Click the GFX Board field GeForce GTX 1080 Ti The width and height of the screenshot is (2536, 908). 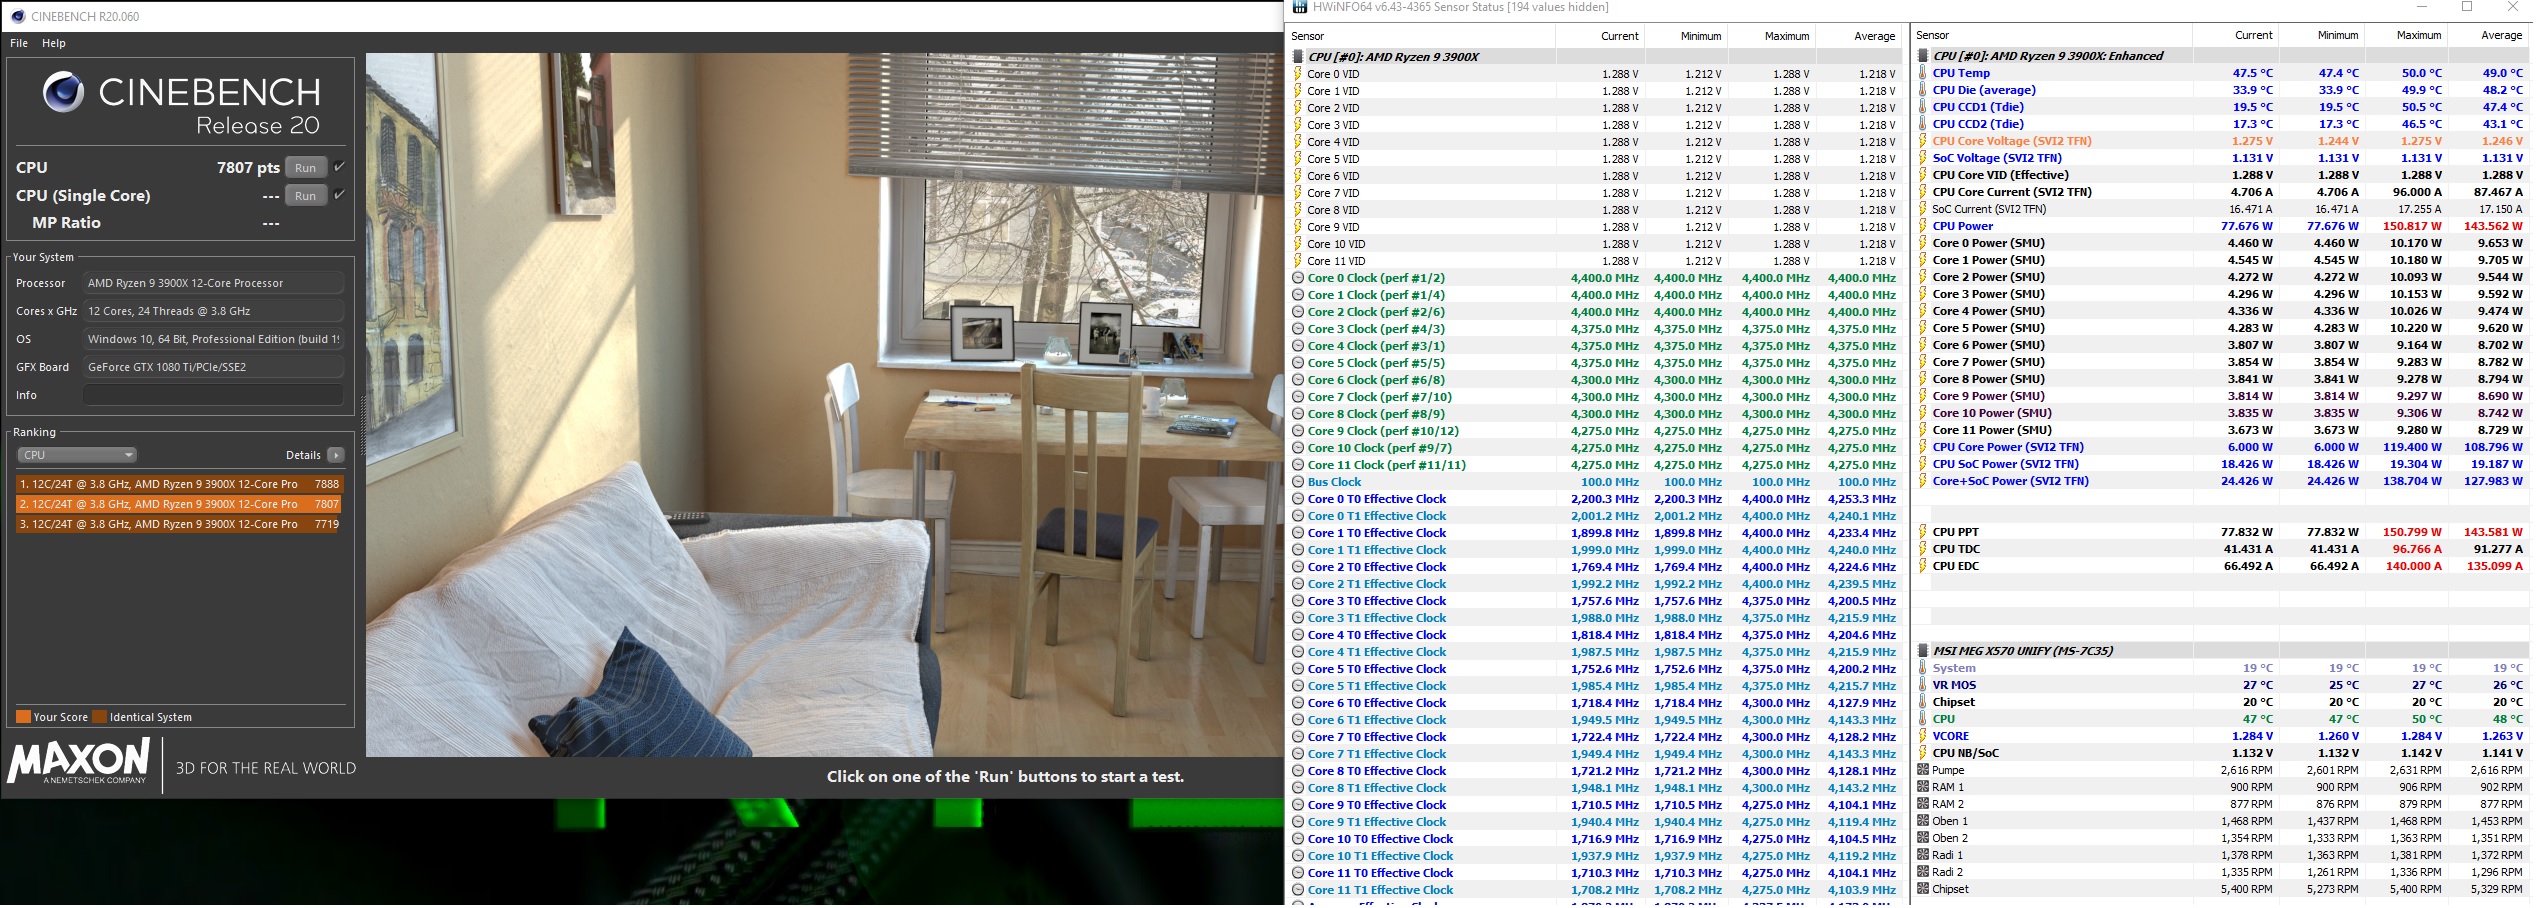(x=213, y=367)
